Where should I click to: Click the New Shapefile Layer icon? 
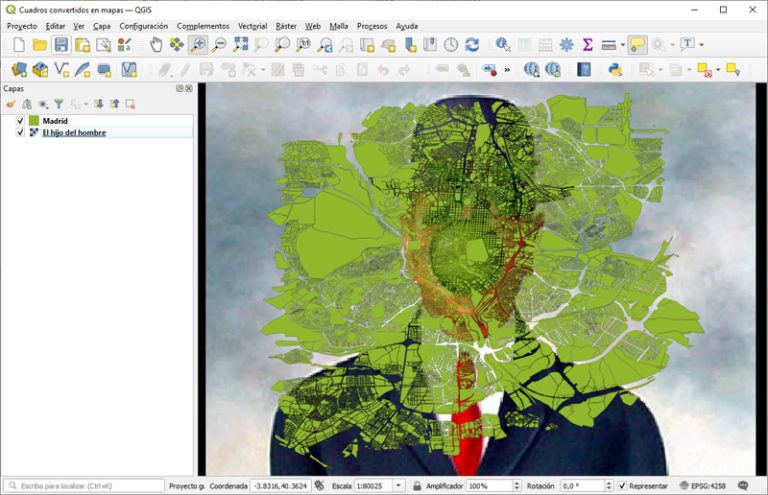61,70
